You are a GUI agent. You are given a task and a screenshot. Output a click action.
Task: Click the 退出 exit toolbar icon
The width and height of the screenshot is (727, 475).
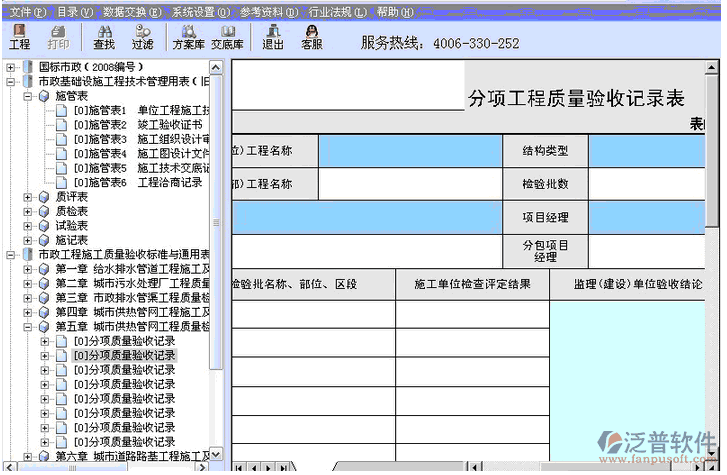pos(272,37)
